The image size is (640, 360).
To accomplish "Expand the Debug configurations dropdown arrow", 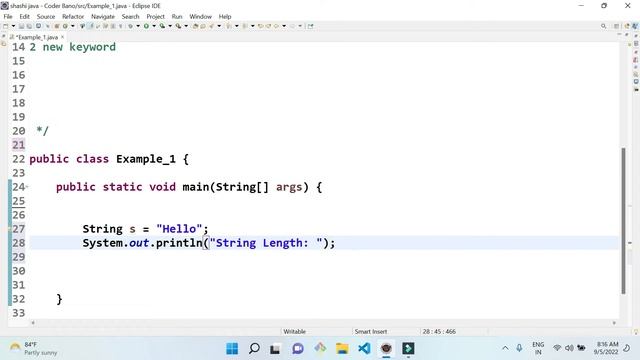I will point(138,26).
